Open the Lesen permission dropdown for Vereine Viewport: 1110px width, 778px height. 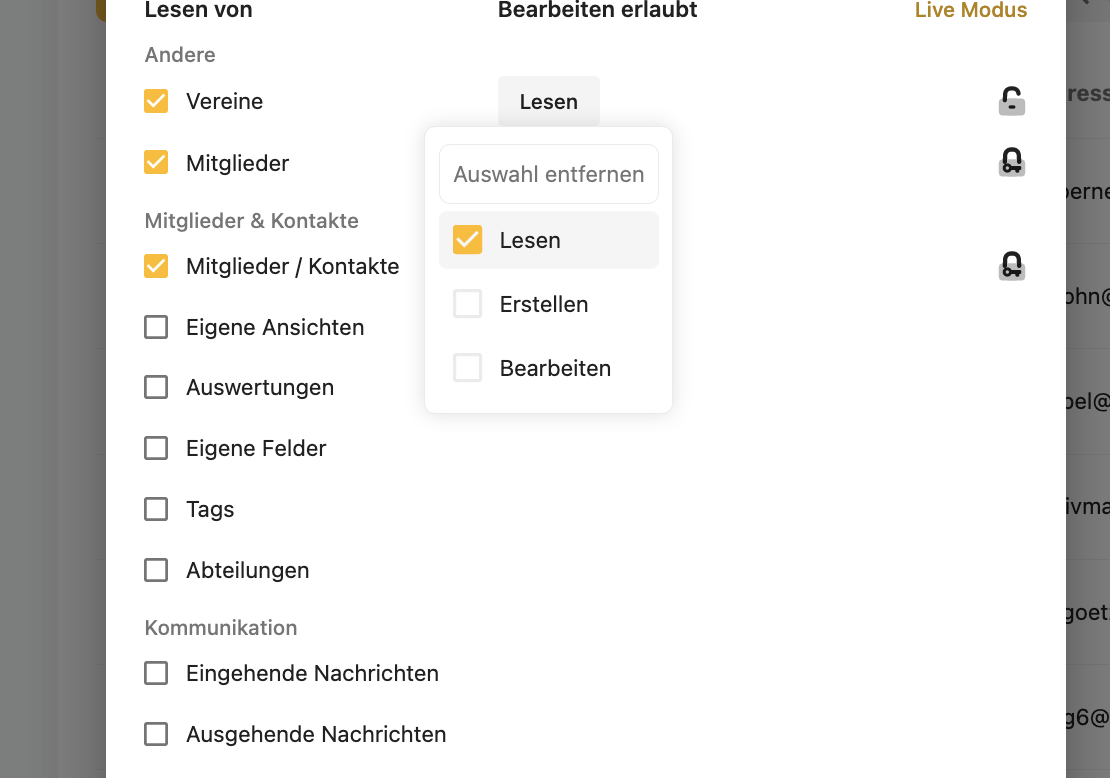click(x=549, y=102)
